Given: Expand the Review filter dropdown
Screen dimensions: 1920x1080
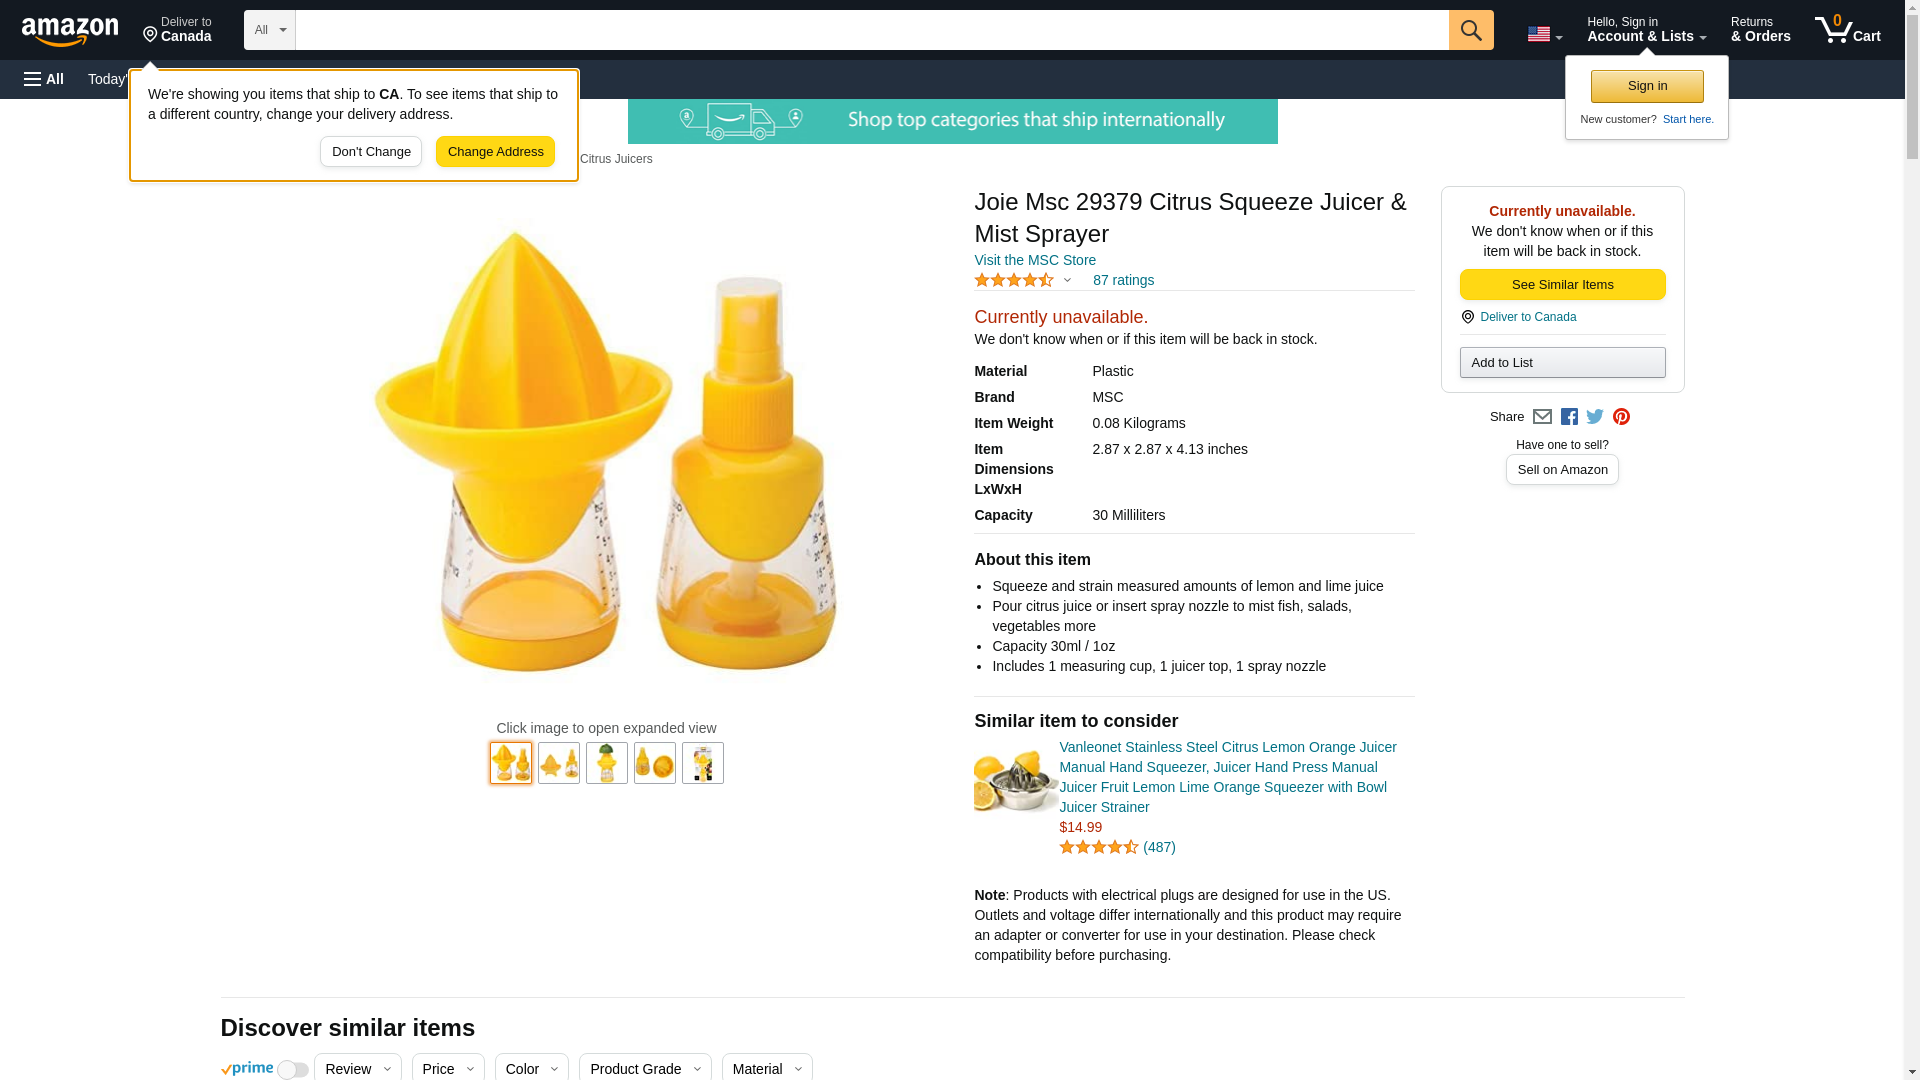Looking at the screenshot, I should pos(357,1068).
